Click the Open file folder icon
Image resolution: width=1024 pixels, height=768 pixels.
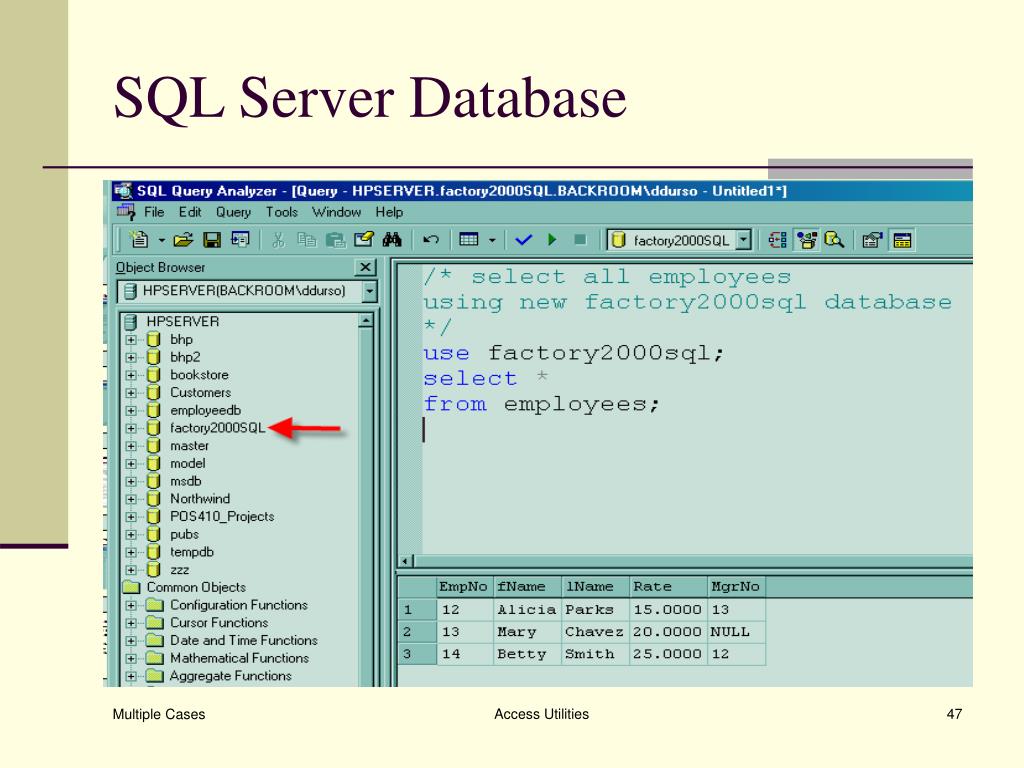point(184,240)
